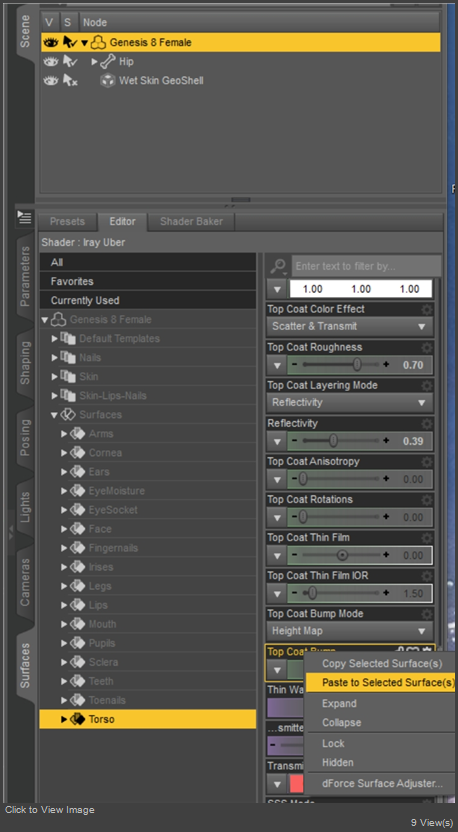Open dForce Surface Adjuster option

point(382,783)
